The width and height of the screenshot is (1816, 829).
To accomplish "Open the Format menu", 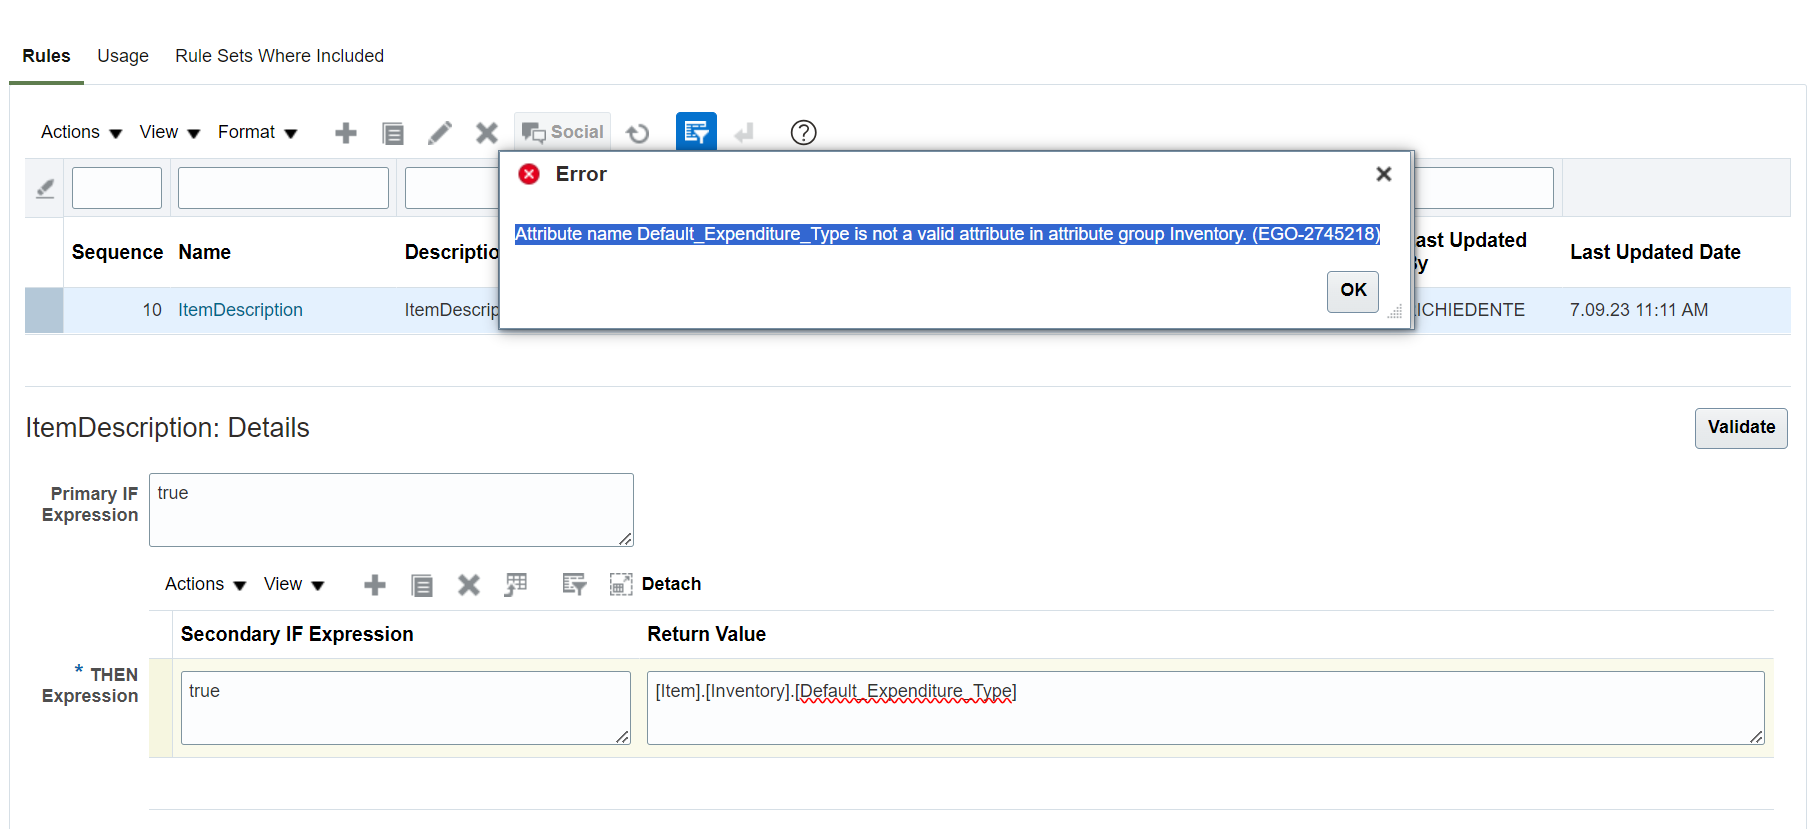I will pos(258,132).
